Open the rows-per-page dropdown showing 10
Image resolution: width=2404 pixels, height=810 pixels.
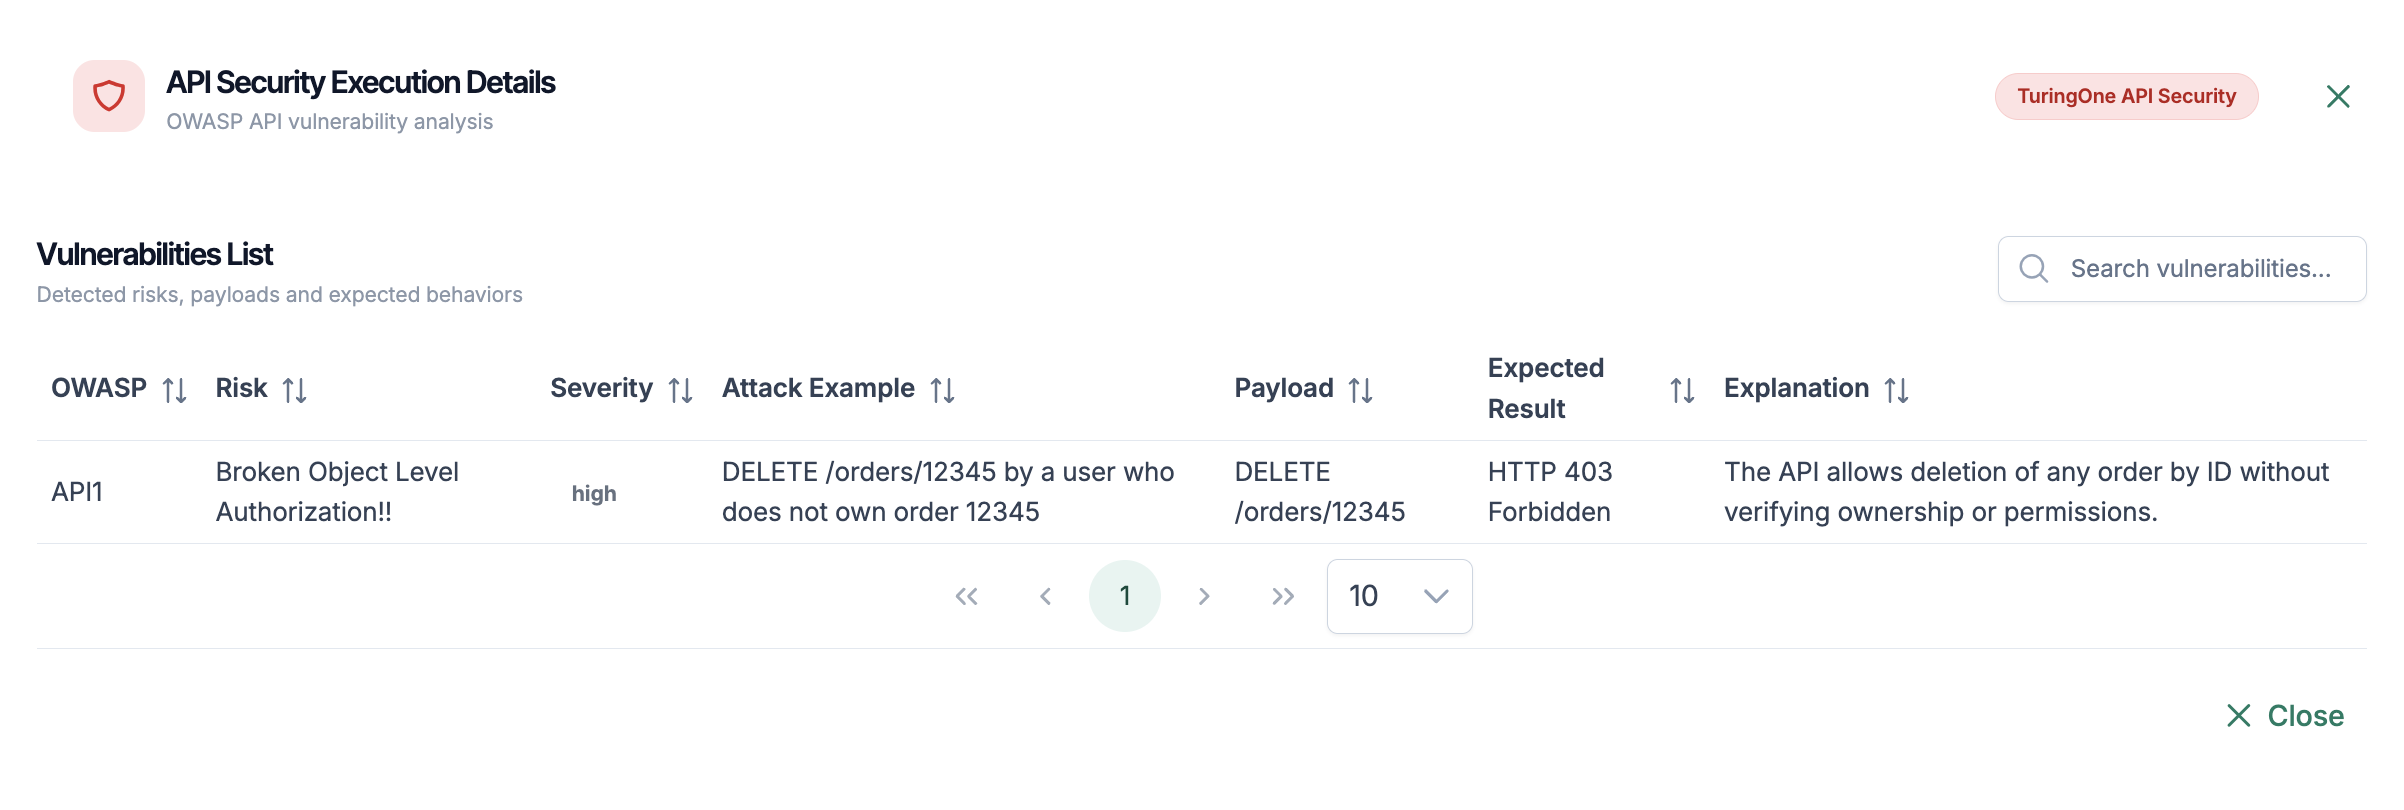pyautogui.click(x=1399, y=596)
